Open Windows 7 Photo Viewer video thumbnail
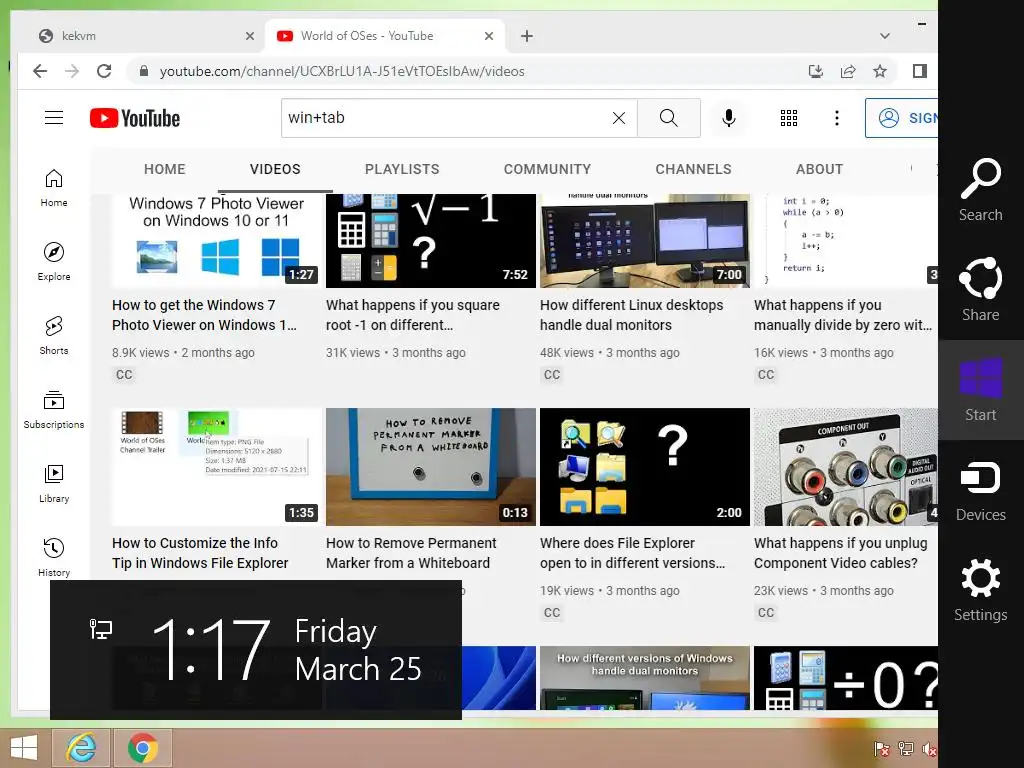This screenshot has width=1024, height=768. 217,240
